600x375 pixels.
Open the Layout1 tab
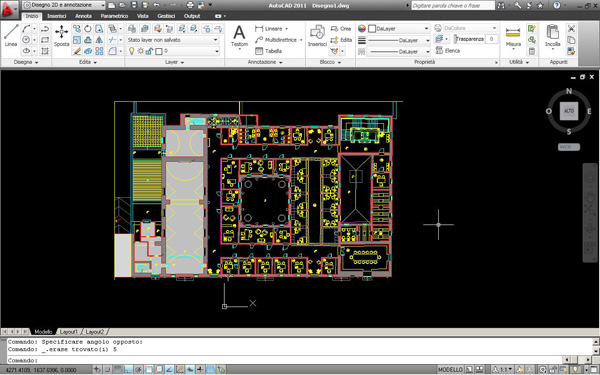click(x=69, y=332)
